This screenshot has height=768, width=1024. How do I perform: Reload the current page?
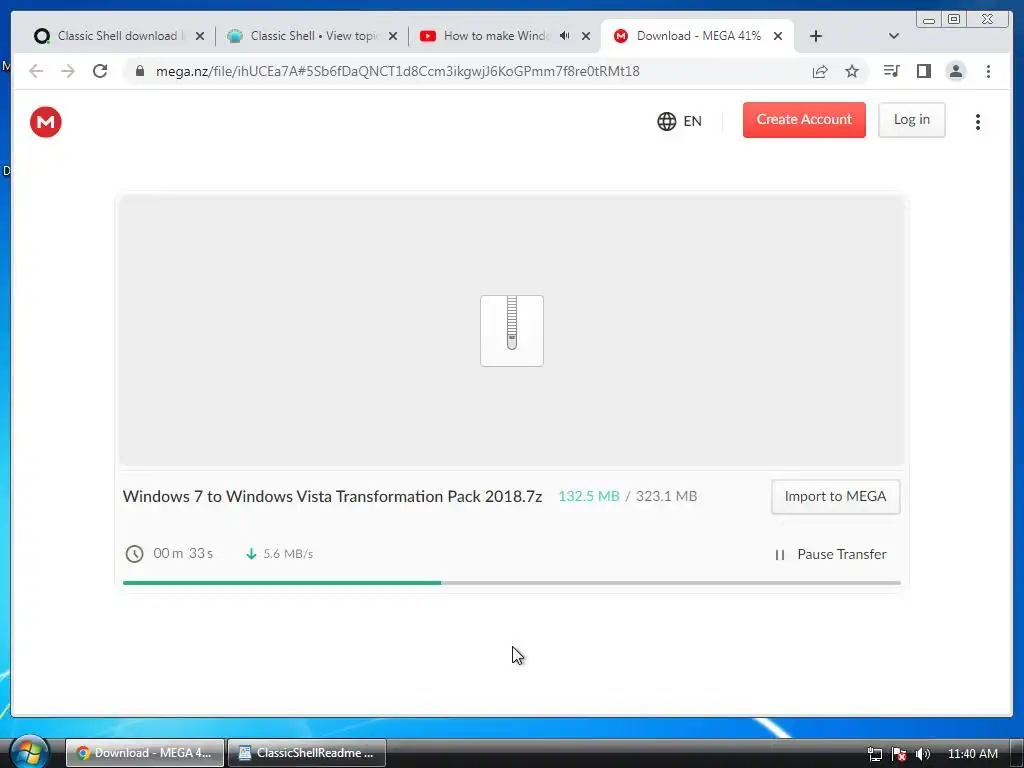click(x=100, y=71)
